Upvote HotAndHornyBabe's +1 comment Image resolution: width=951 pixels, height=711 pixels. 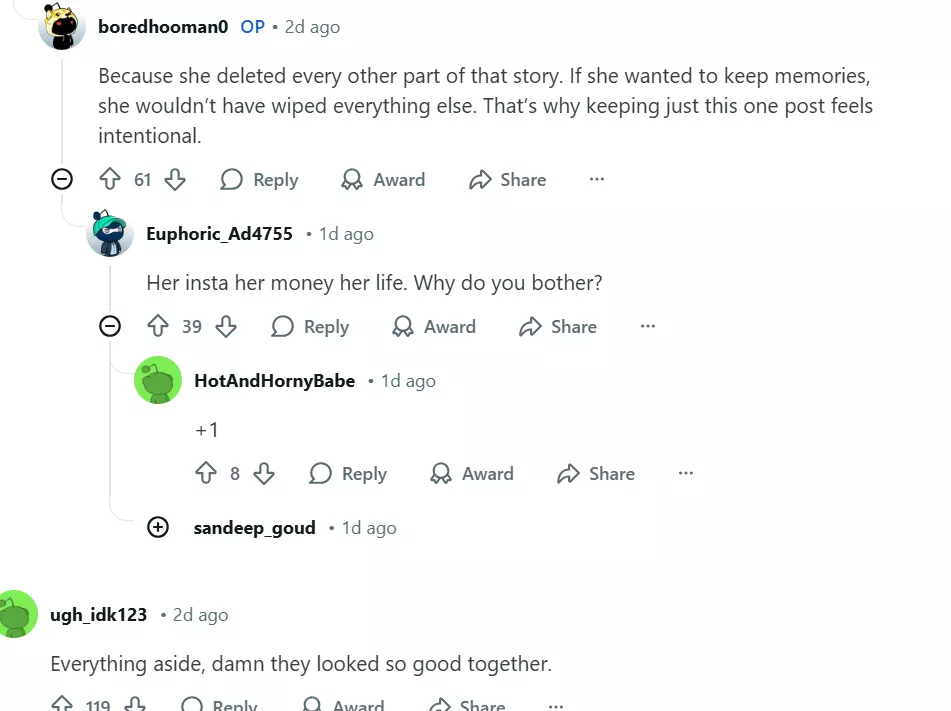pos(206,474)
